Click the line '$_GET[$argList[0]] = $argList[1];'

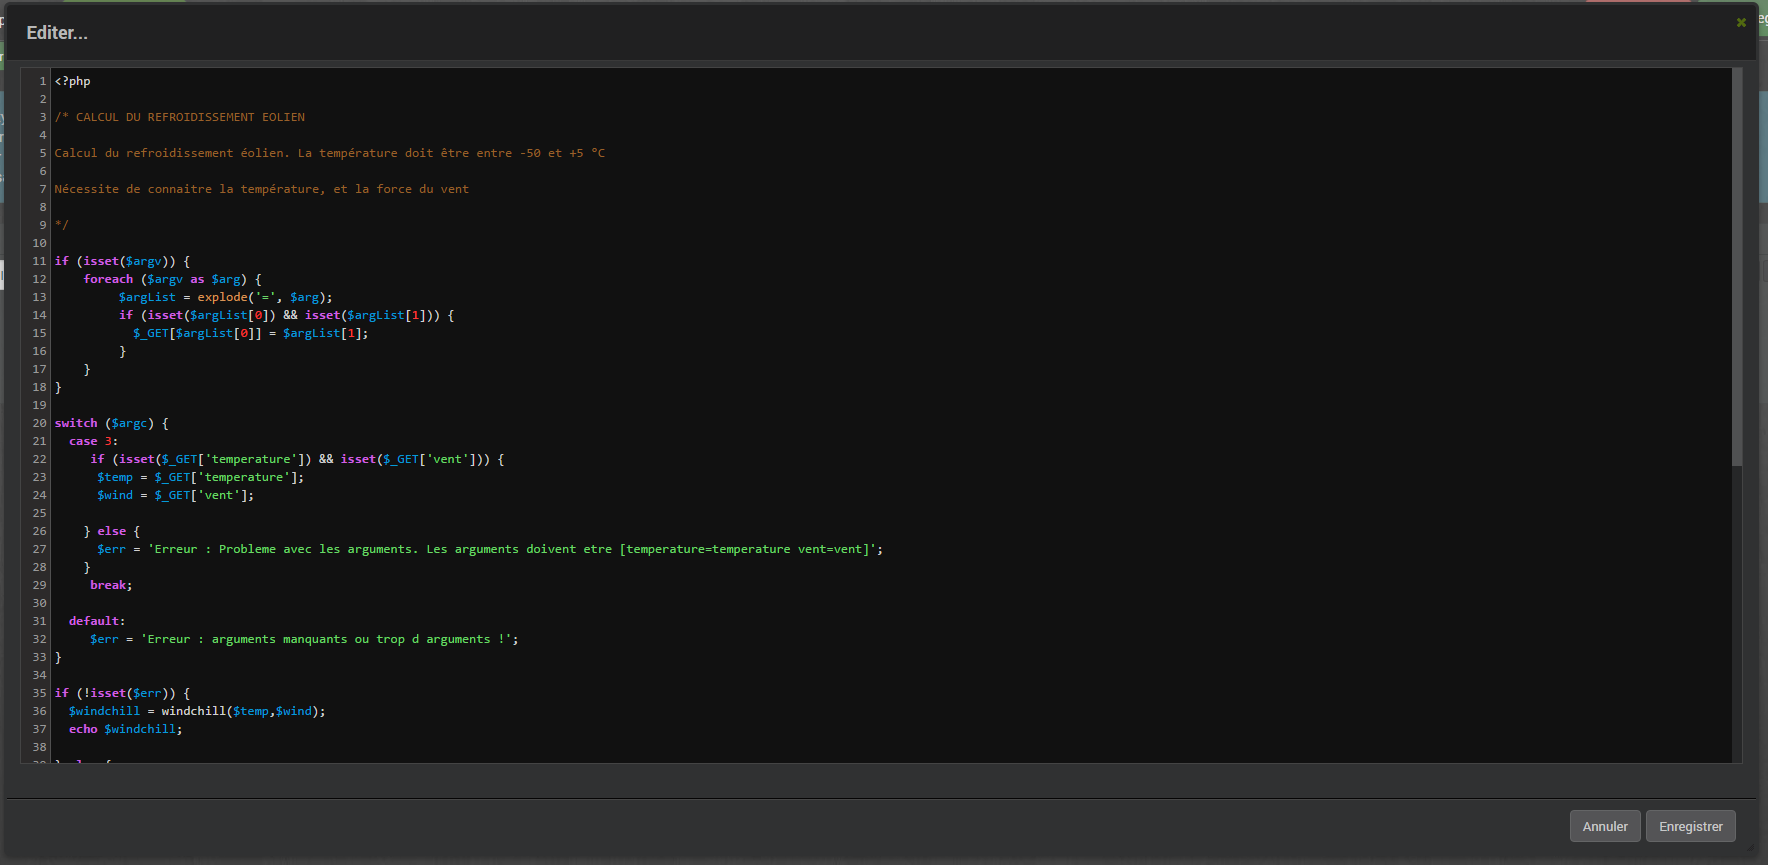click(250, 333)
